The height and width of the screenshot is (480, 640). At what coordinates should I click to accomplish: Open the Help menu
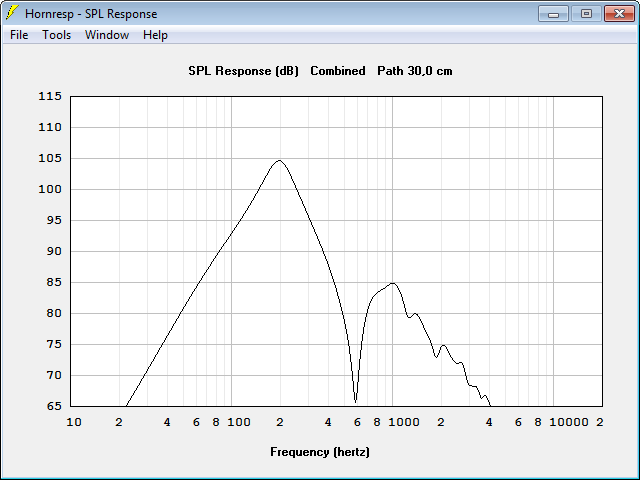pos(155,35)
